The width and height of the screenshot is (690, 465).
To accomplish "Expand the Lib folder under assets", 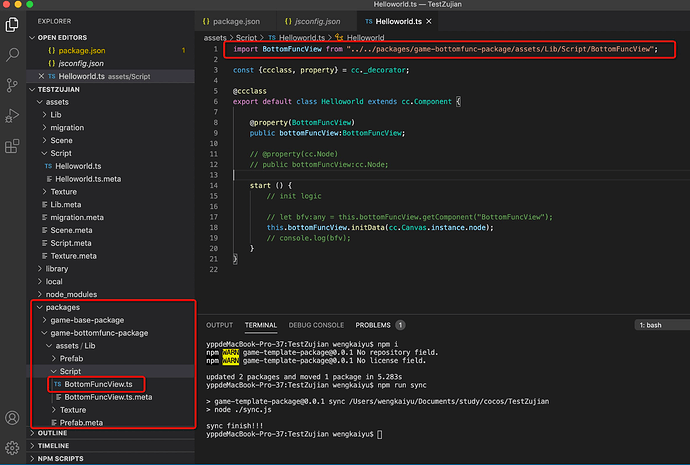I will tap(44, 115).
